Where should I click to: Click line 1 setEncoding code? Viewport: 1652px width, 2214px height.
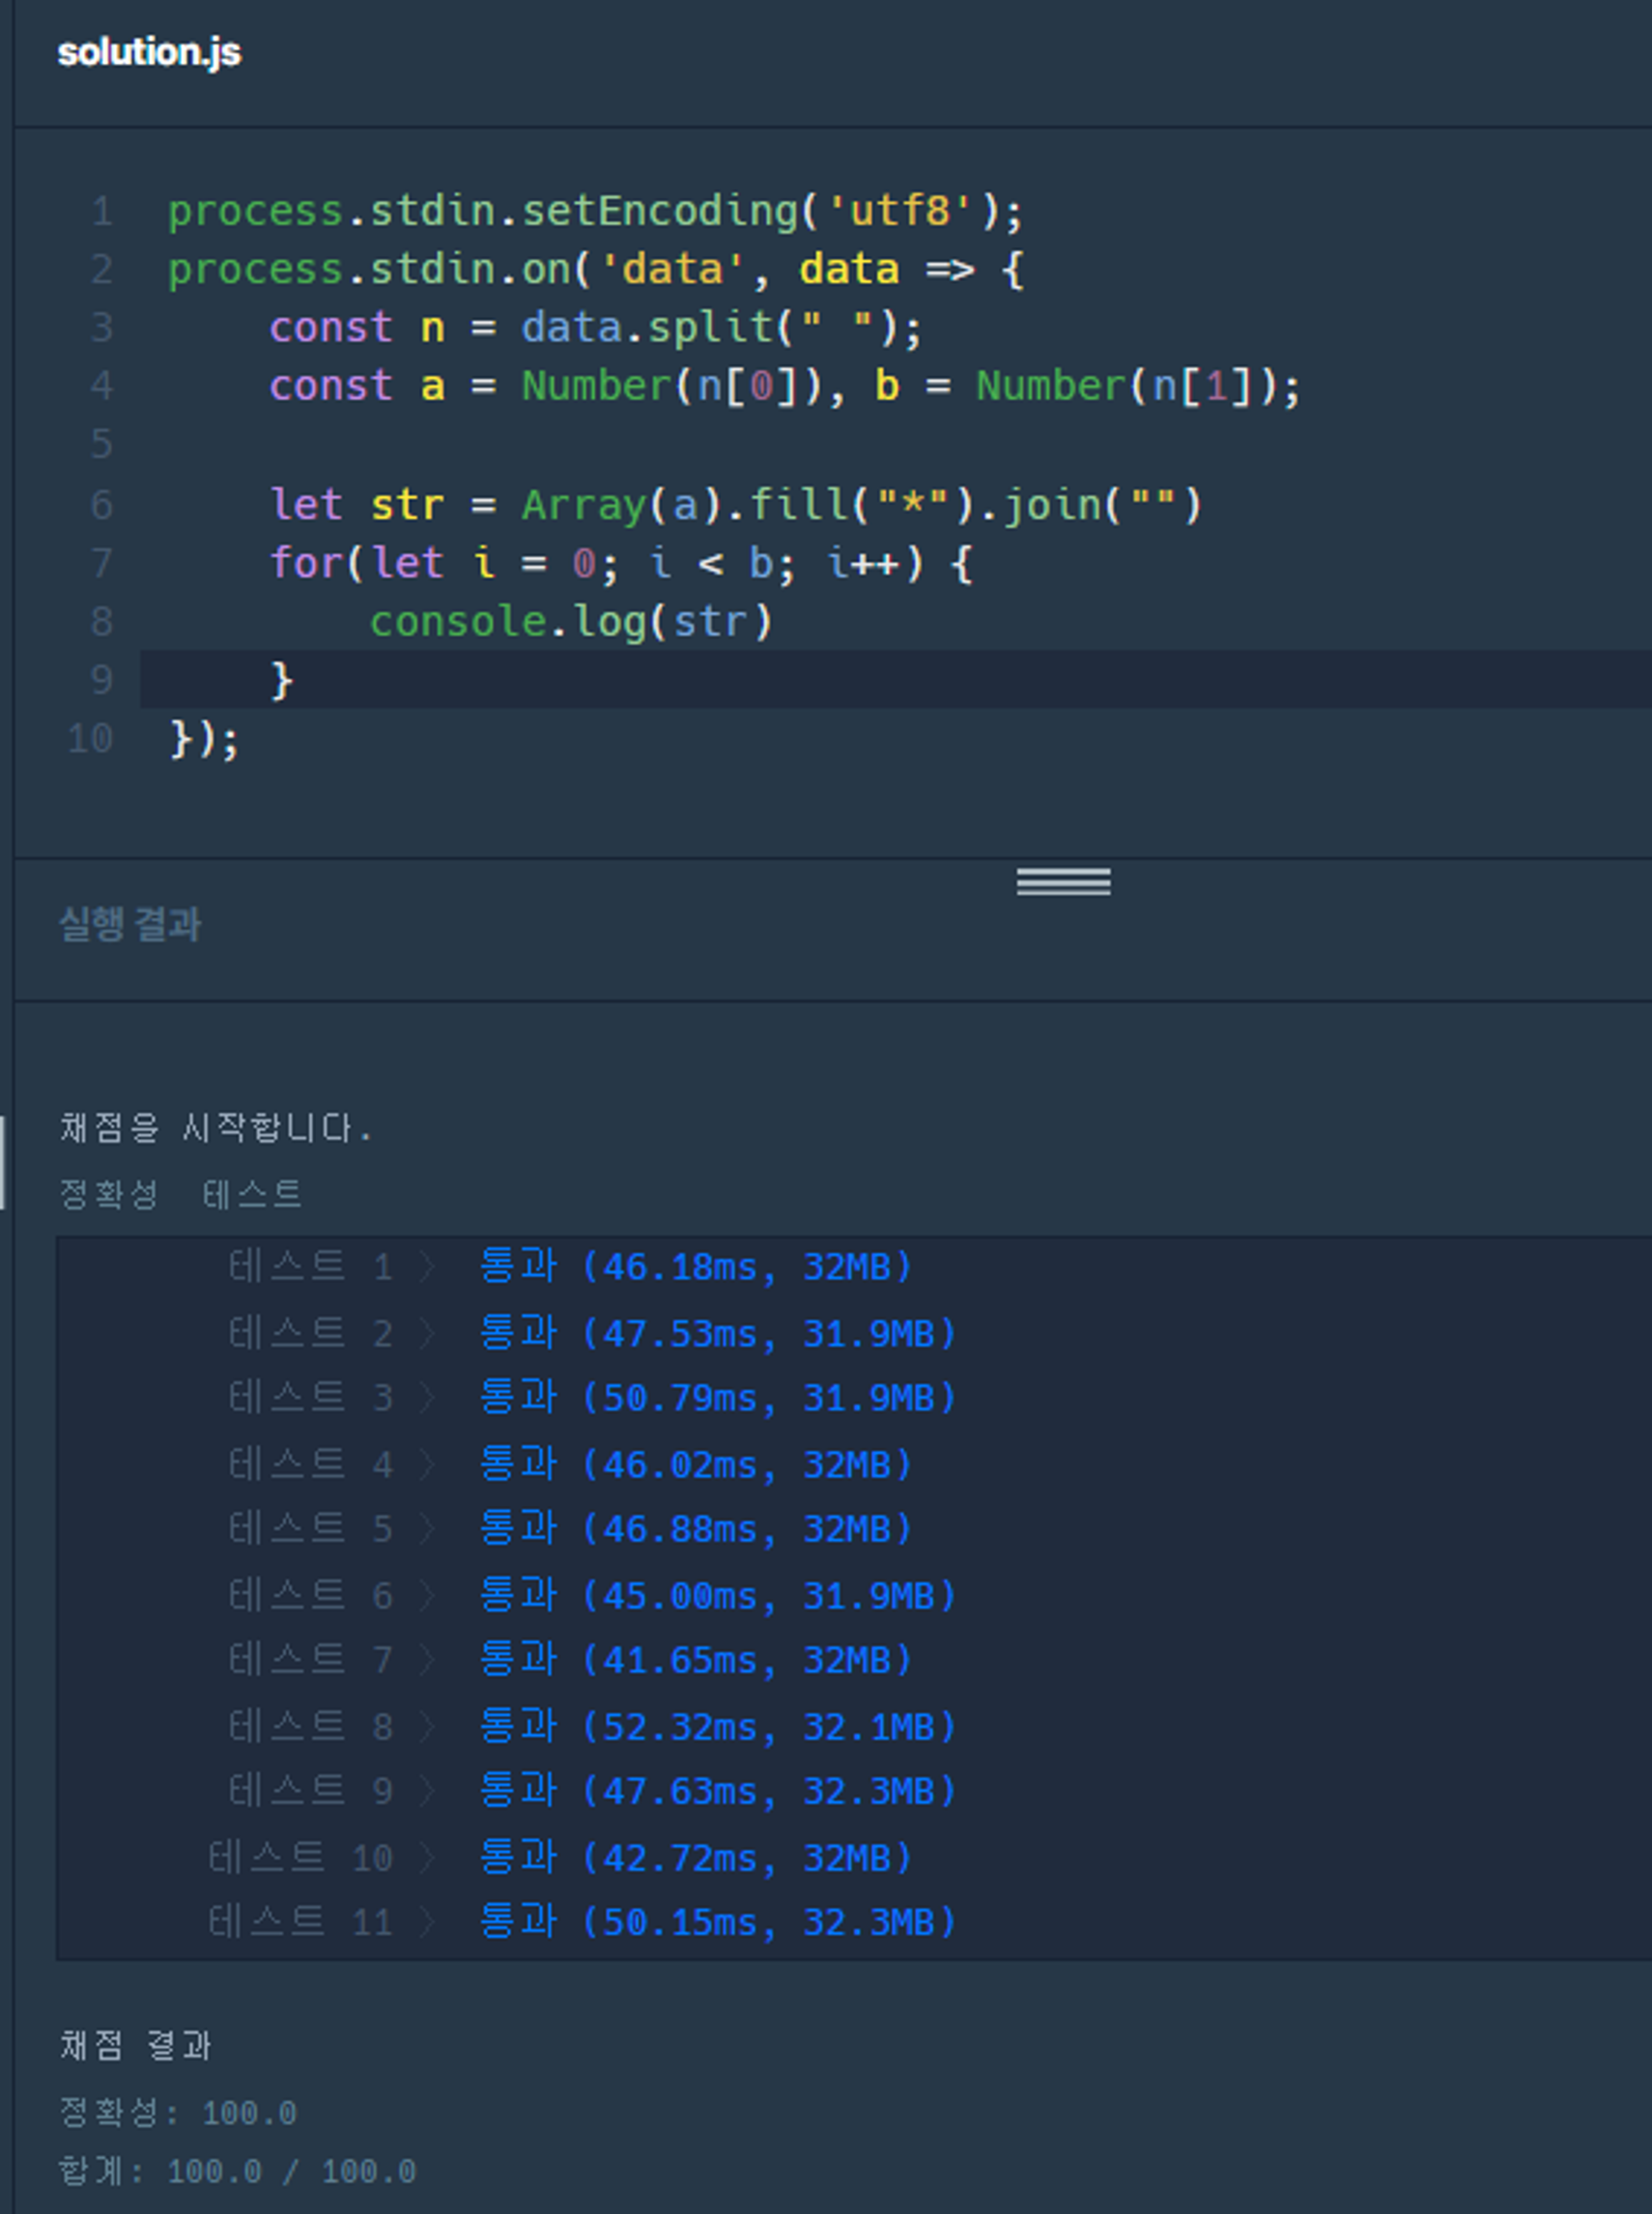pos(595,211)
